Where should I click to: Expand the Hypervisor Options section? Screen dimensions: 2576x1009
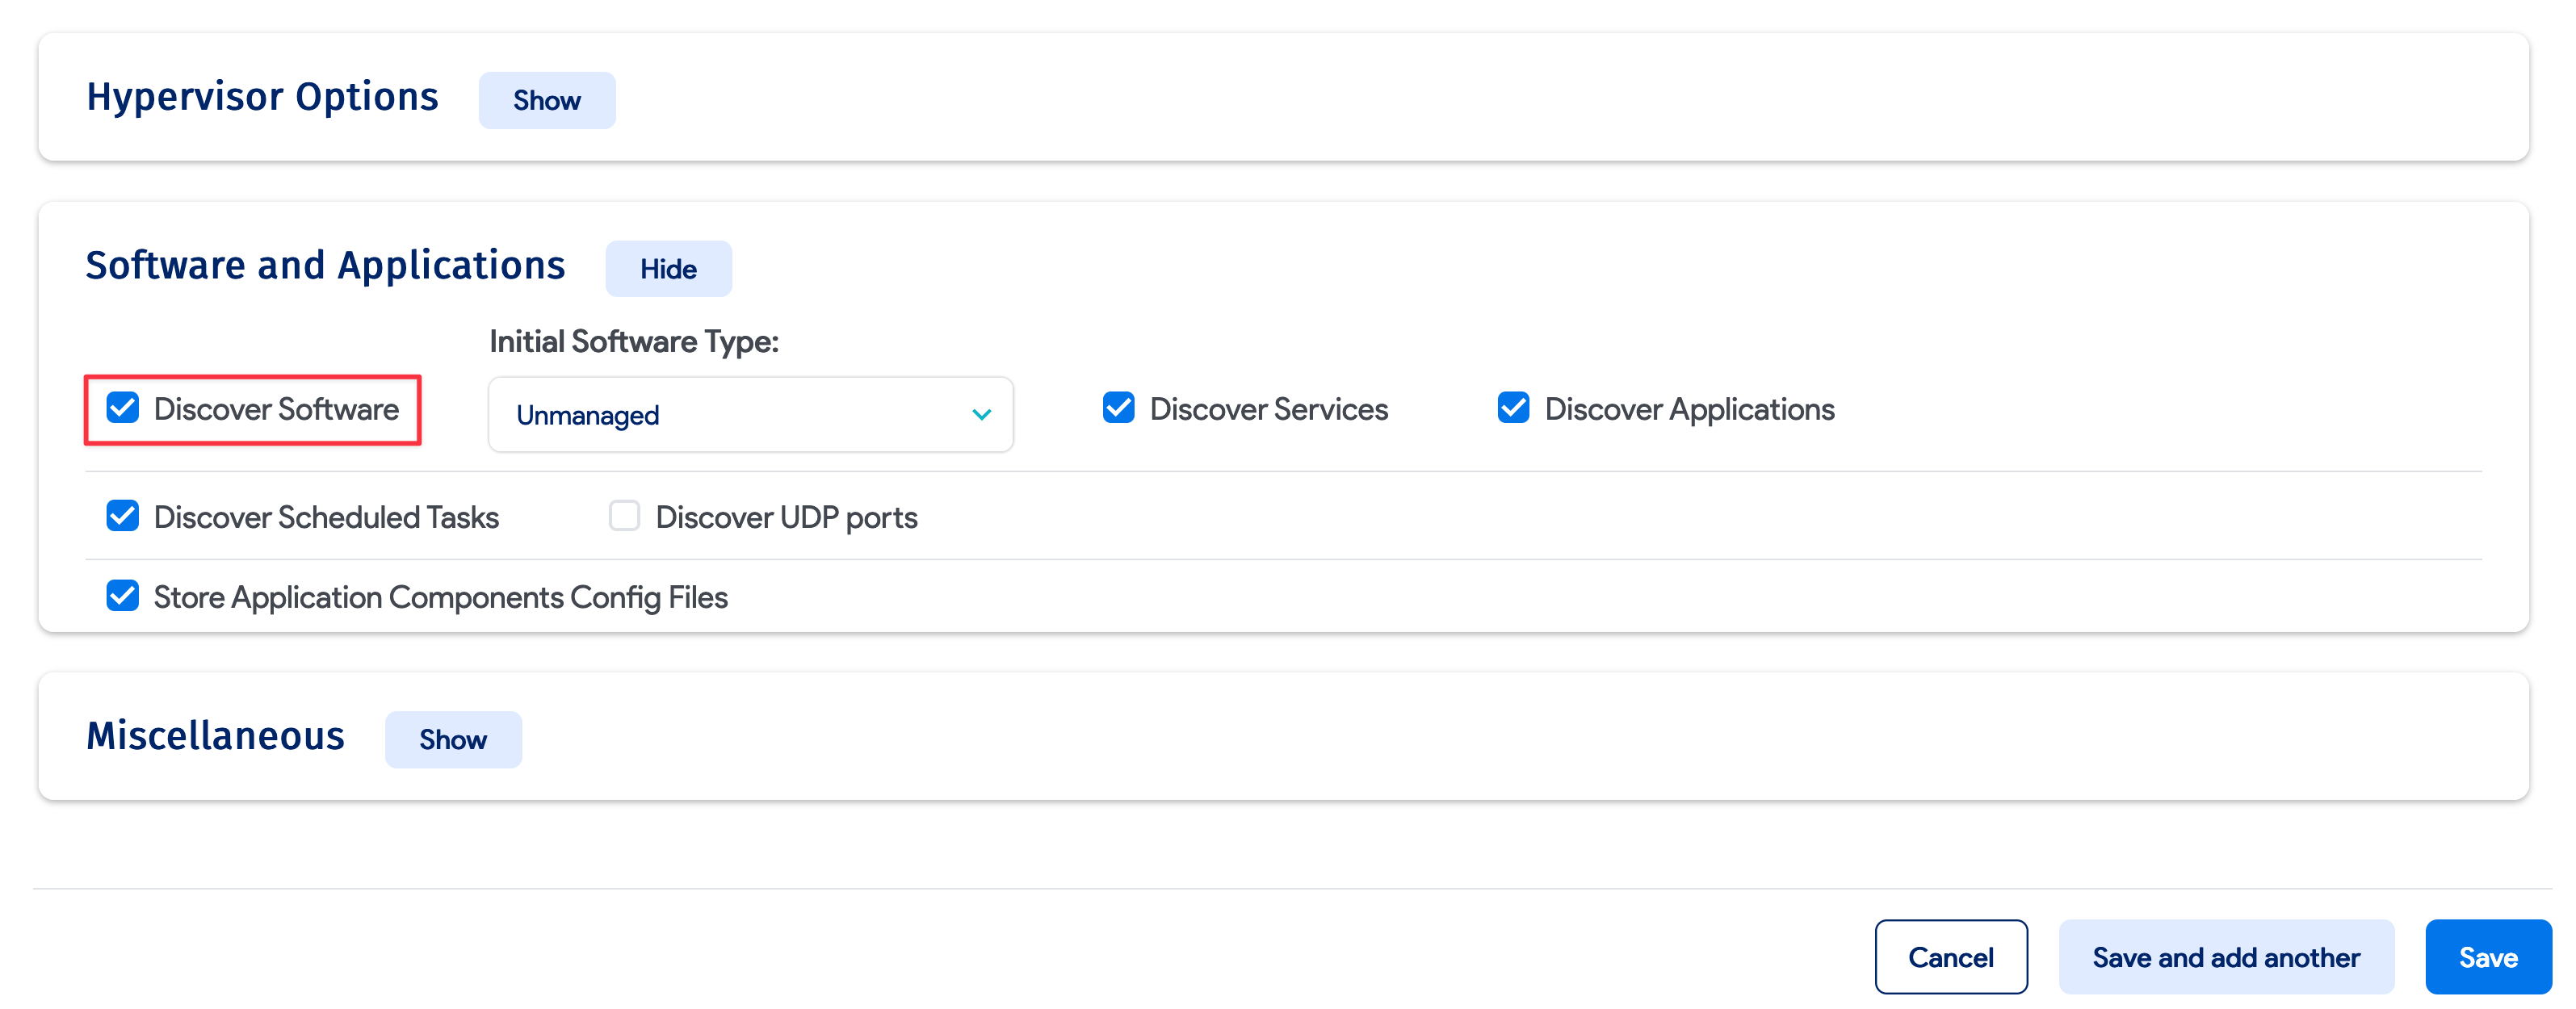coord(547,100)
